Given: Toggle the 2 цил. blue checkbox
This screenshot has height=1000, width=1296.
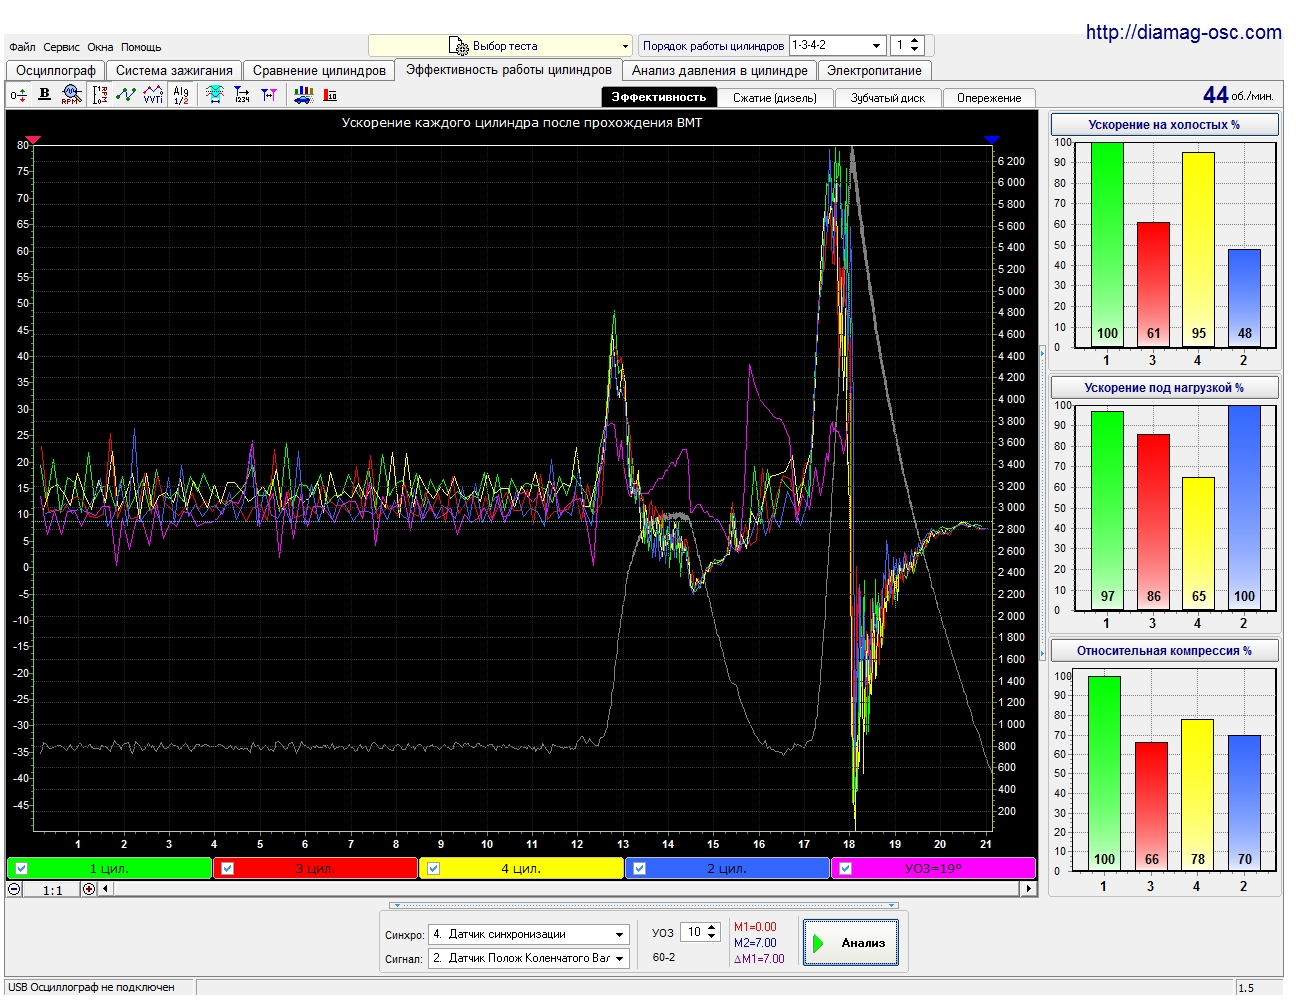Looking at the screenshot, I should [x=639, y=869].
